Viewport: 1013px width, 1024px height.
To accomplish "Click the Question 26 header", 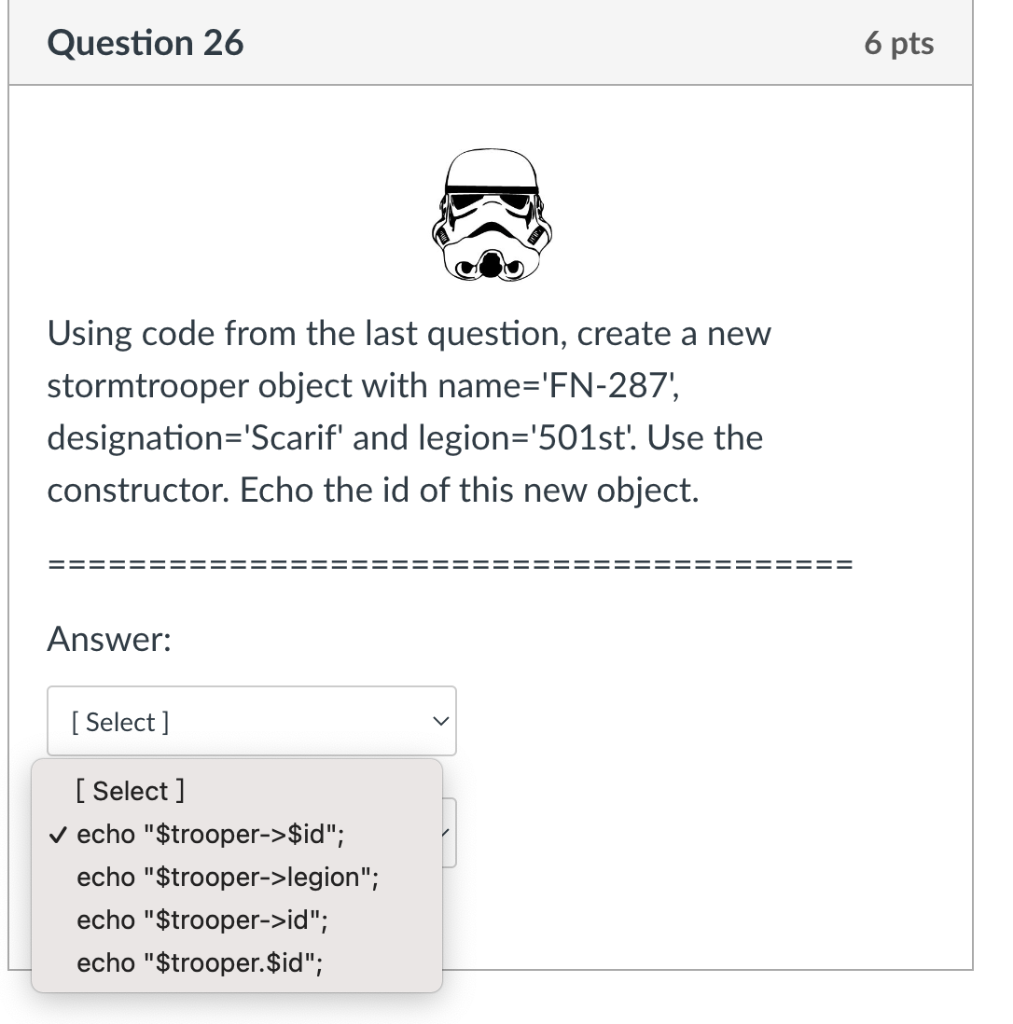I will [145, 42].
